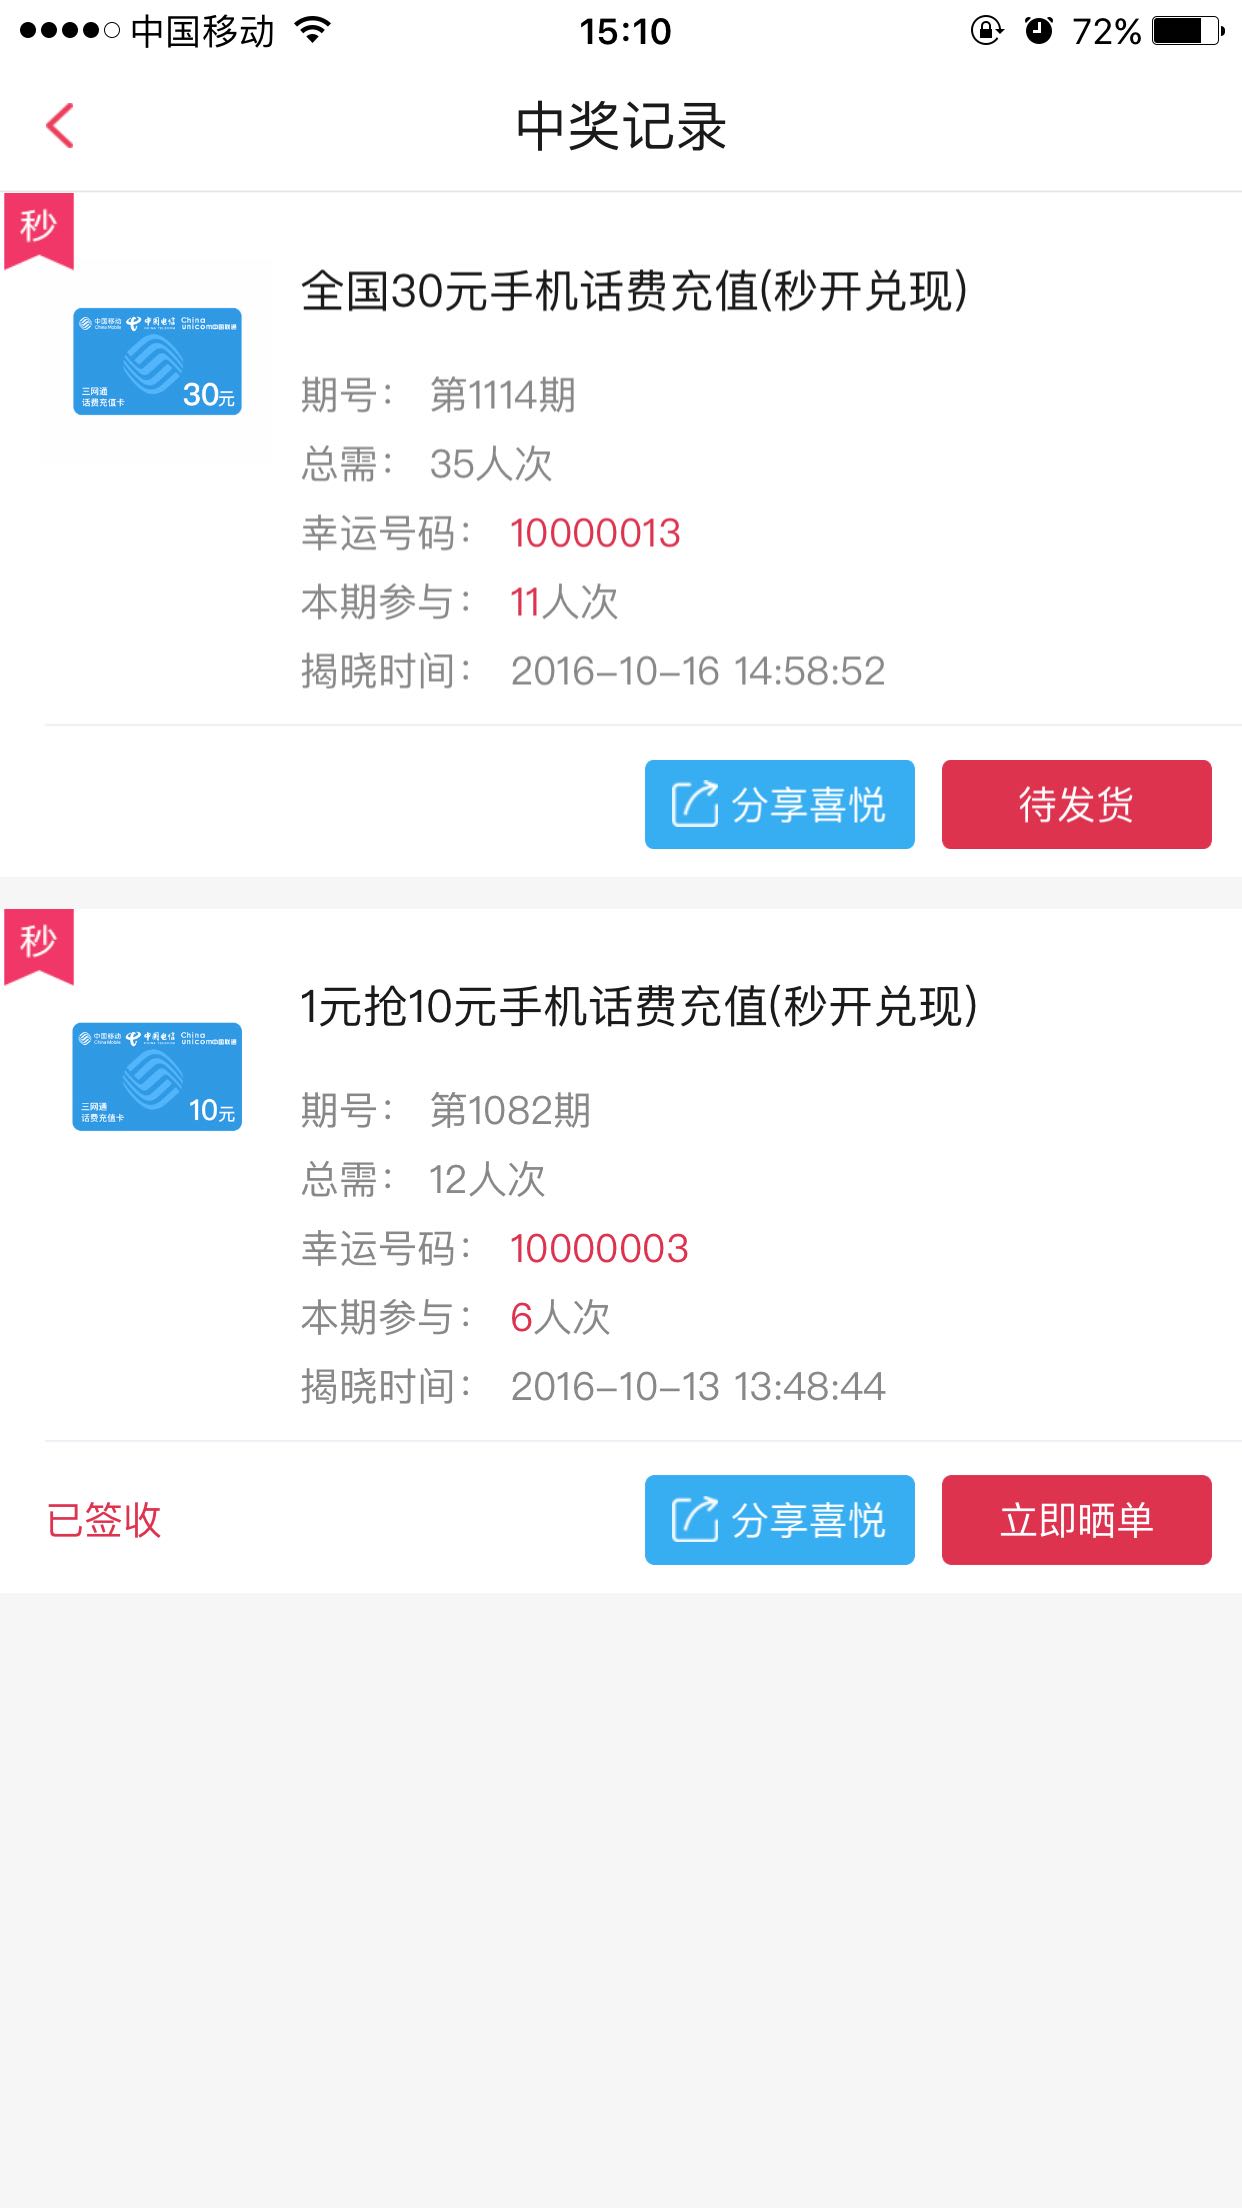1242x2208 pixels.
Task: Tap the 中奖记录 page title
Action: click(x=621, y=127)
